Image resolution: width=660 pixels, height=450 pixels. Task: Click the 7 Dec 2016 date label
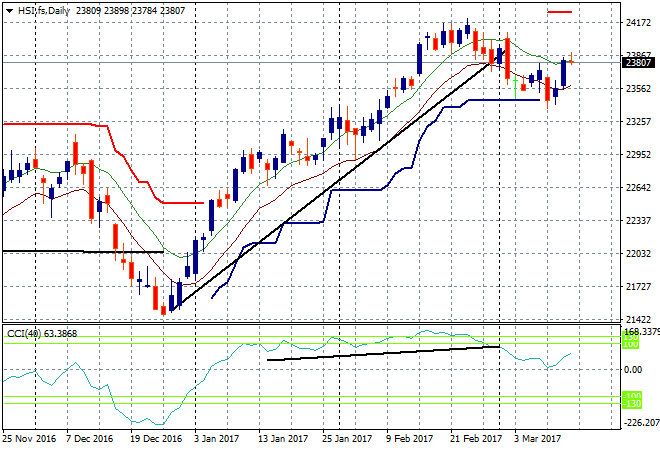point(89,439)
